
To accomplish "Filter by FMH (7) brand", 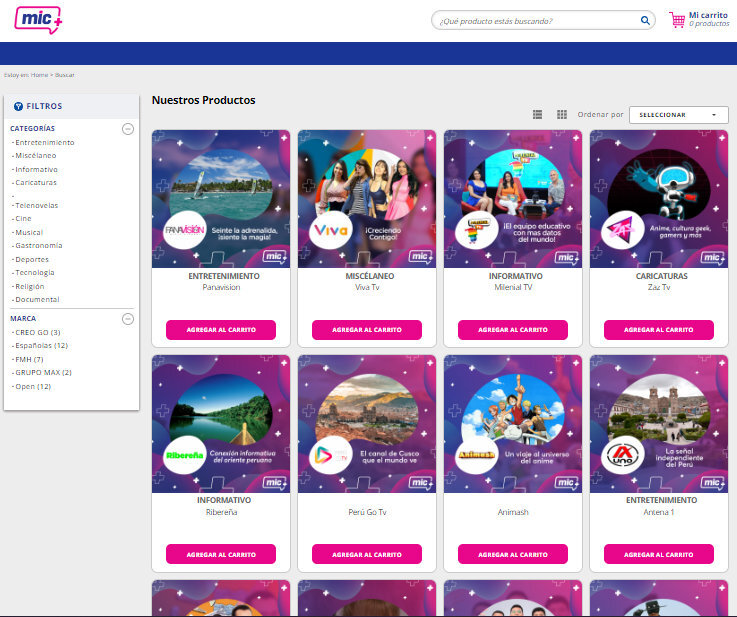I will pyautogui.click(x=29, y=359).
